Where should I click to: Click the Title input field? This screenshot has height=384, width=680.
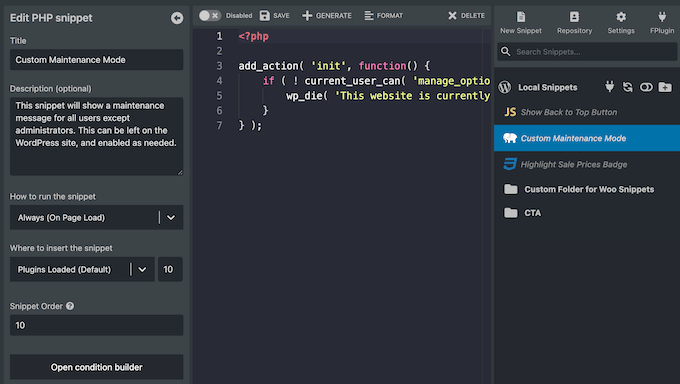96,60
